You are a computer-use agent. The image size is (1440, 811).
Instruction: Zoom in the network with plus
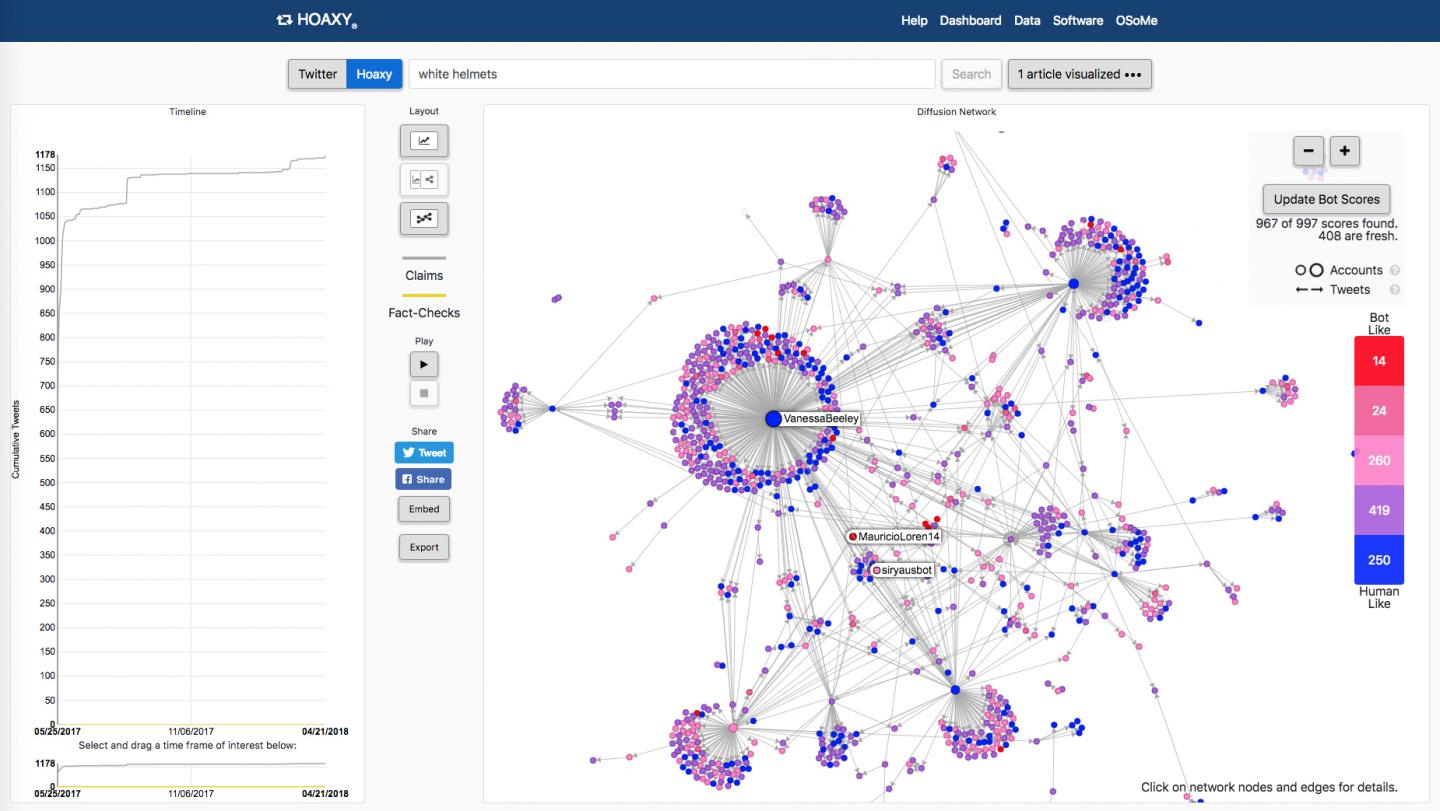(x=1344, y=151)
